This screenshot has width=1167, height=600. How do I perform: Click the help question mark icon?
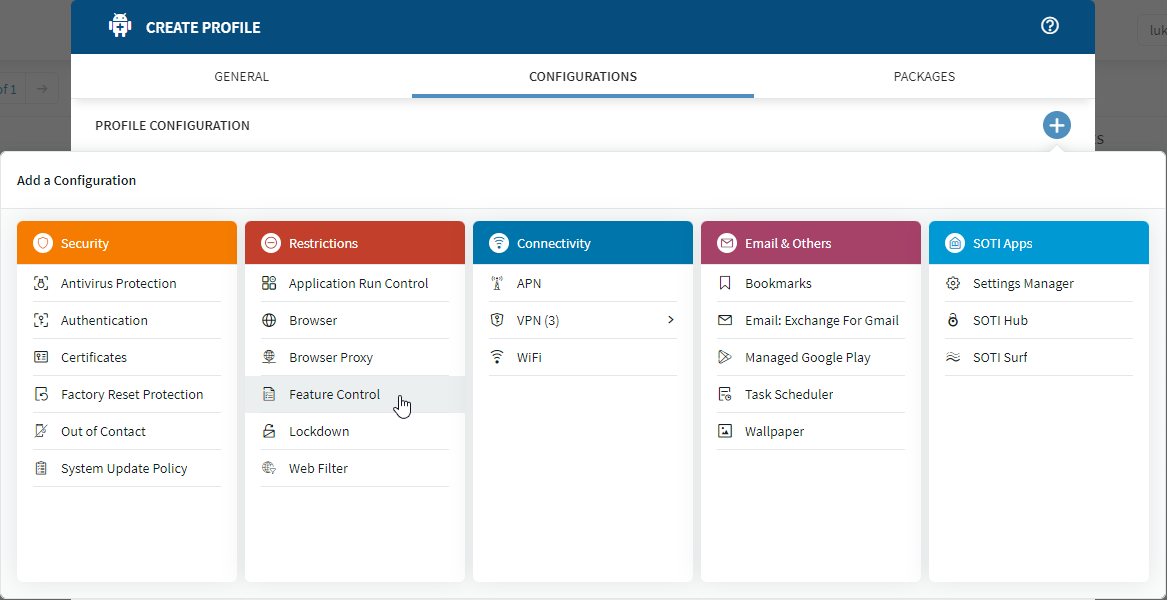tap(1049, 26)
